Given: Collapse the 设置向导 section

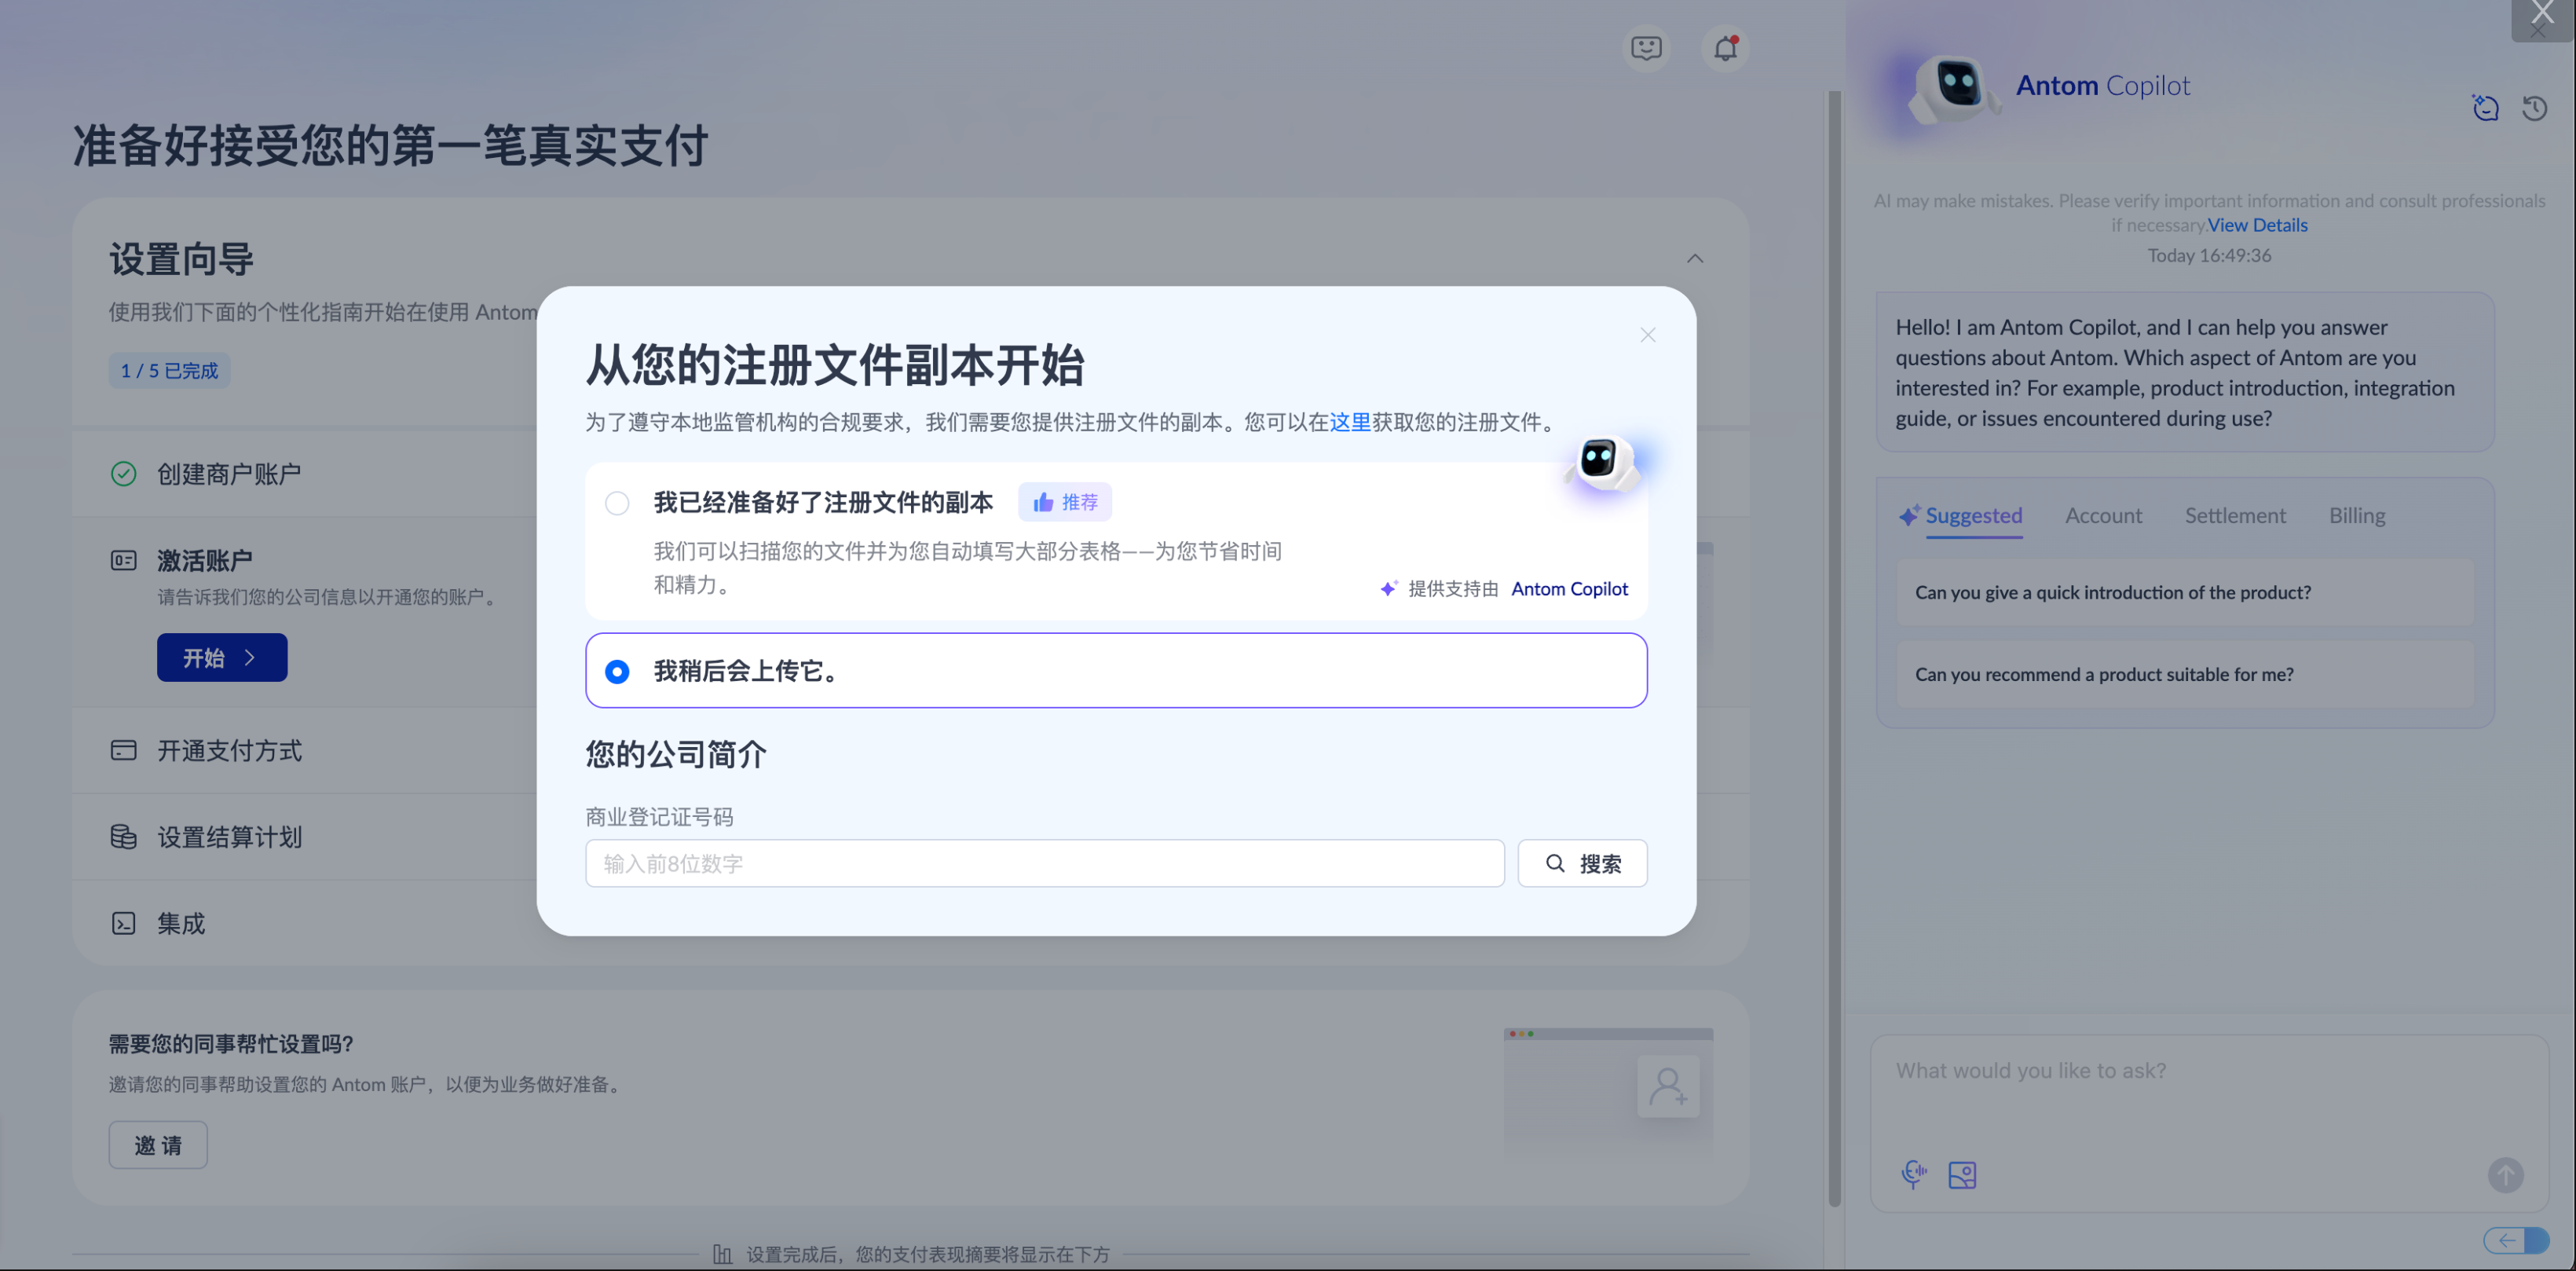Looking at the screenshot, I should click(1695, 259).
